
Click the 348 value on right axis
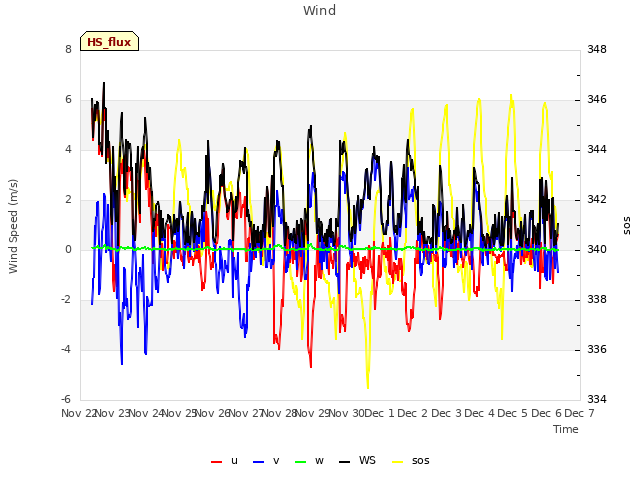click(x=597, y=49)
